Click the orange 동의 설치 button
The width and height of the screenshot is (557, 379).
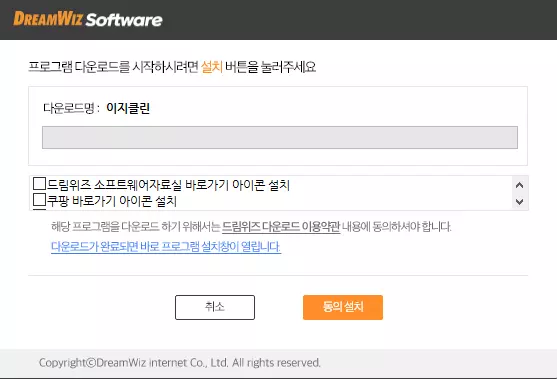[343, 307]
